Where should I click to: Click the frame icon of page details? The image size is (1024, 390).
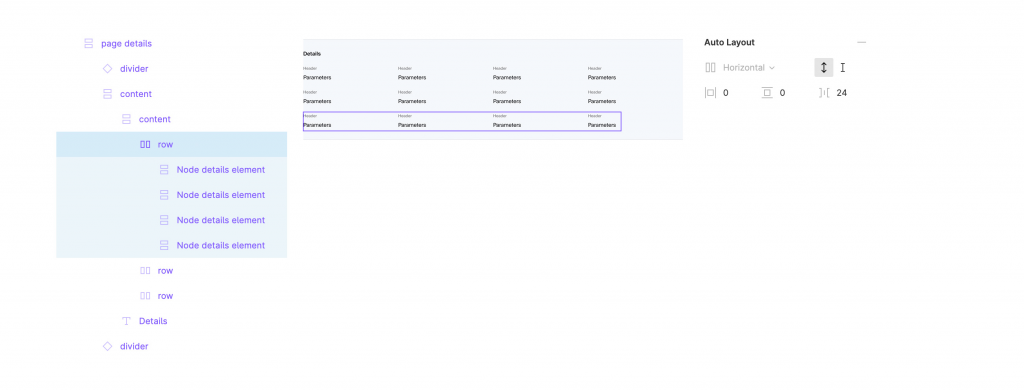[x=89, y=44]
